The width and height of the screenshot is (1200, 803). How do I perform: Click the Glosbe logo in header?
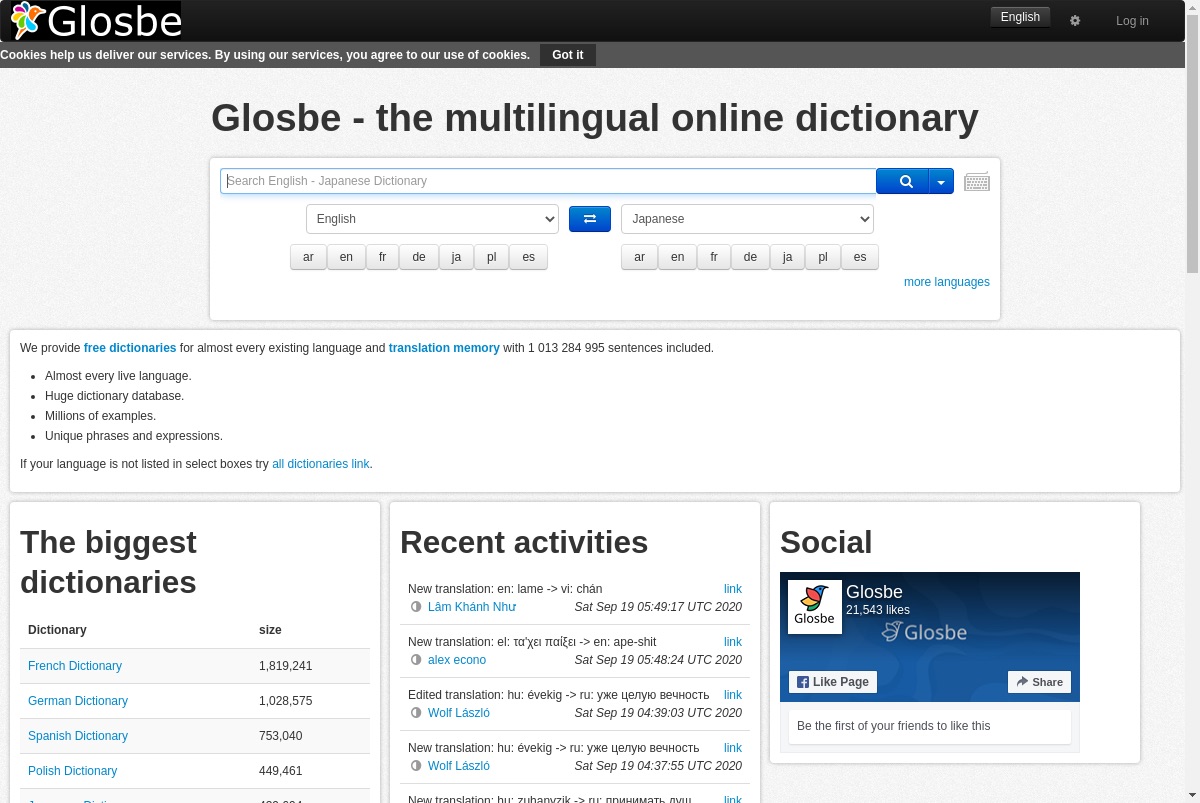point(95,20)
